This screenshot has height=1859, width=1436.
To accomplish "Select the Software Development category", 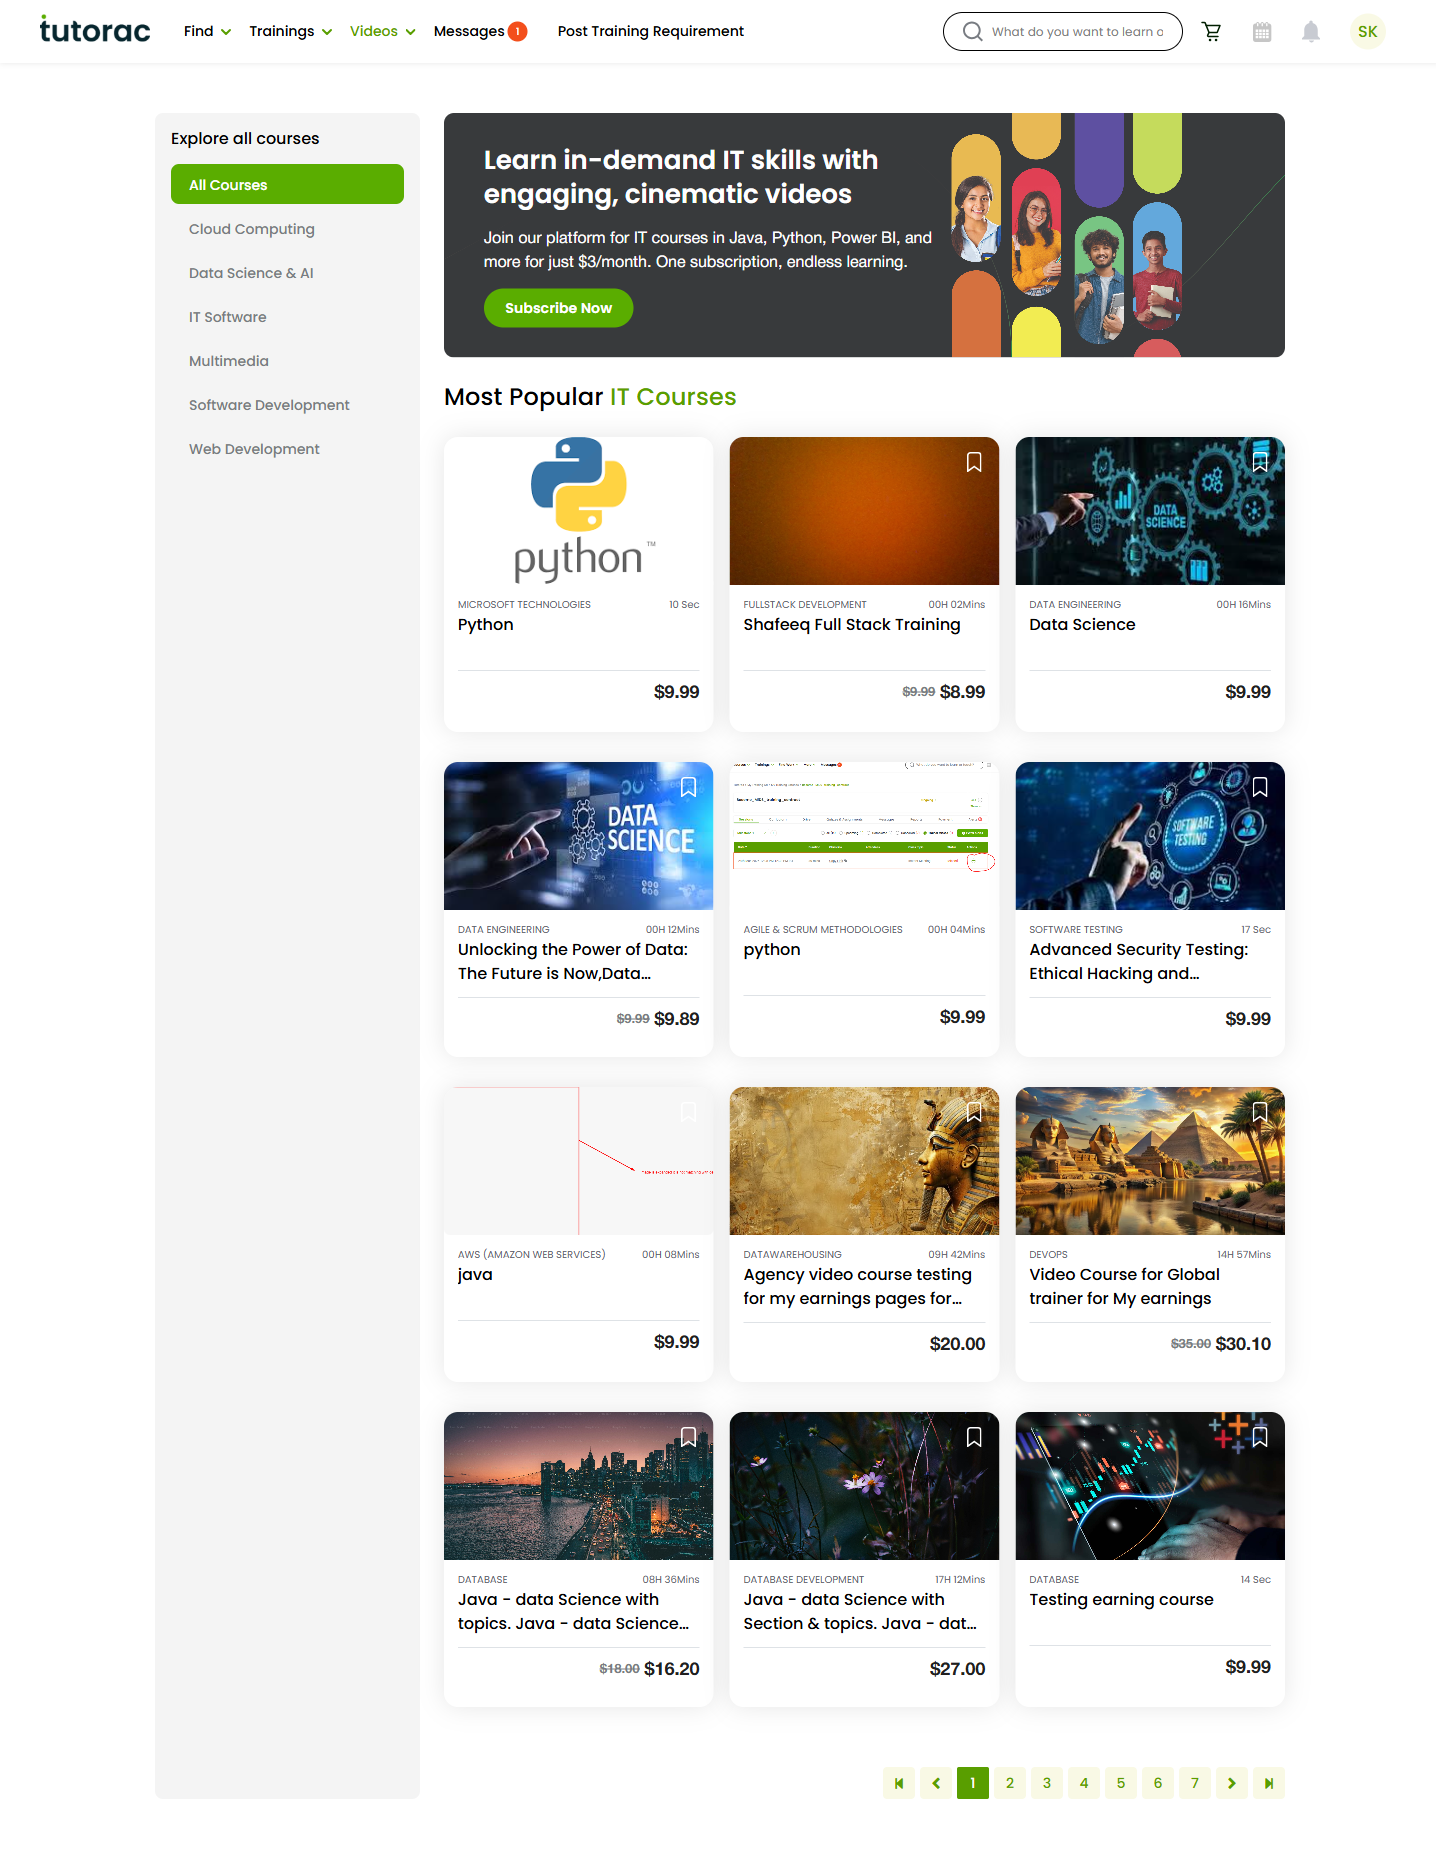I will tap(269, 405).
